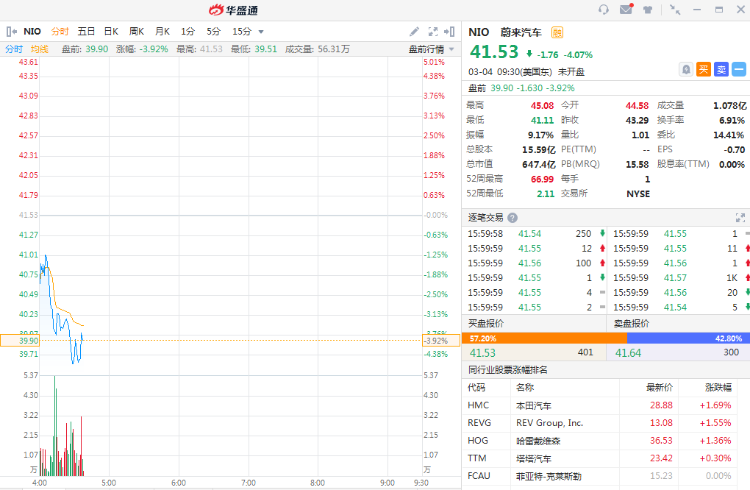Set price alert bell for NIO
Screen dimensions: 750x490
pyautogui.click(x=686, y=69)
